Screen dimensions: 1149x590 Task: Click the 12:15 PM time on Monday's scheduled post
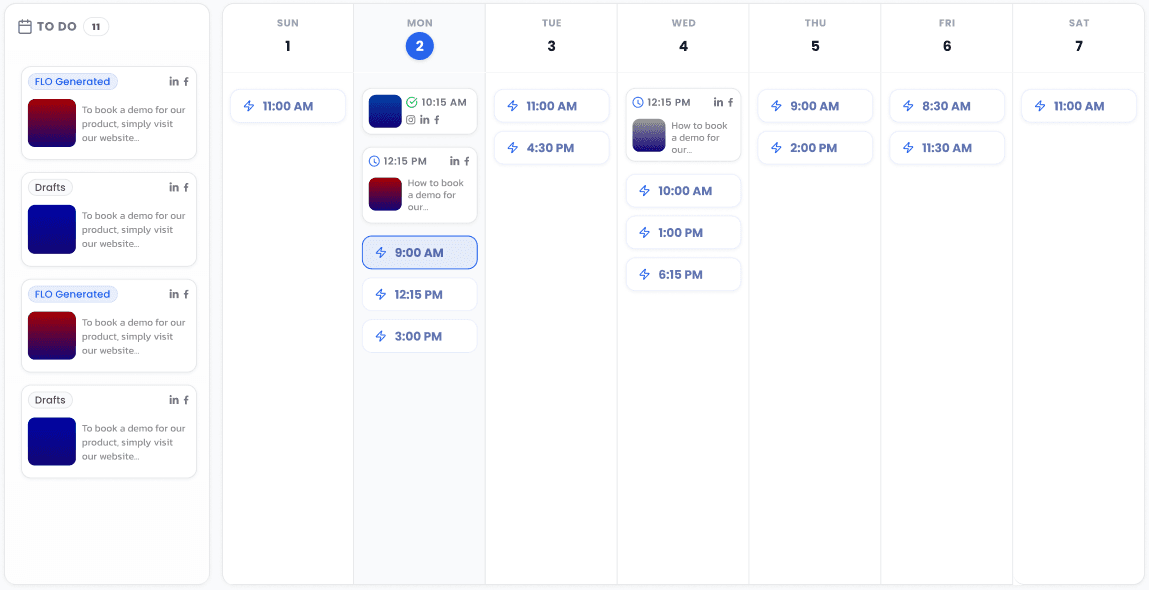pyautogui.click(x=405, y=161)
